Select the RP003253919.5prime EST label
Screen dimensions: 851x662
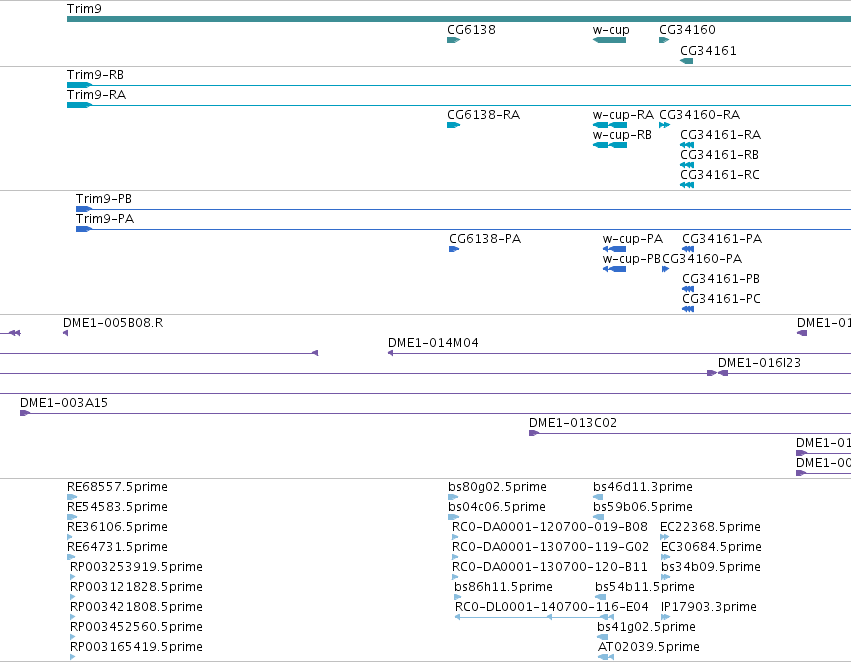[x=136, y=568]
